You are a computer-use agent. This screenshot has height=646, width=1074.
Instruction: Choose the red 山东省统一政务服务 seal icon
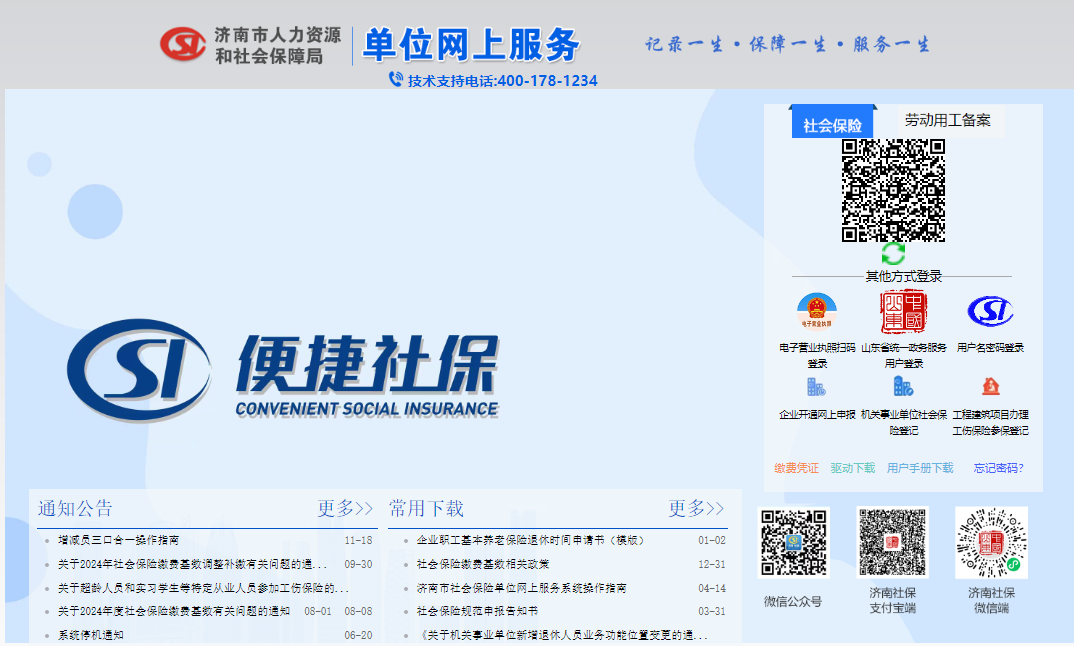pyautogui.click(x=903, y=312)
